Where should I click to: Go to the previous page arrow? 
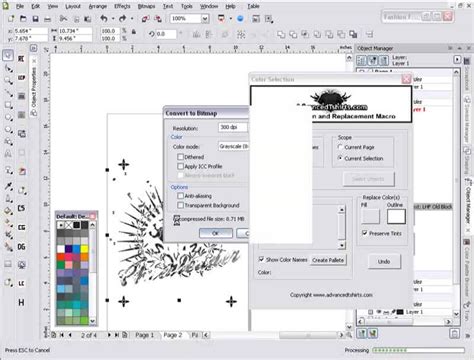(70, 335)
